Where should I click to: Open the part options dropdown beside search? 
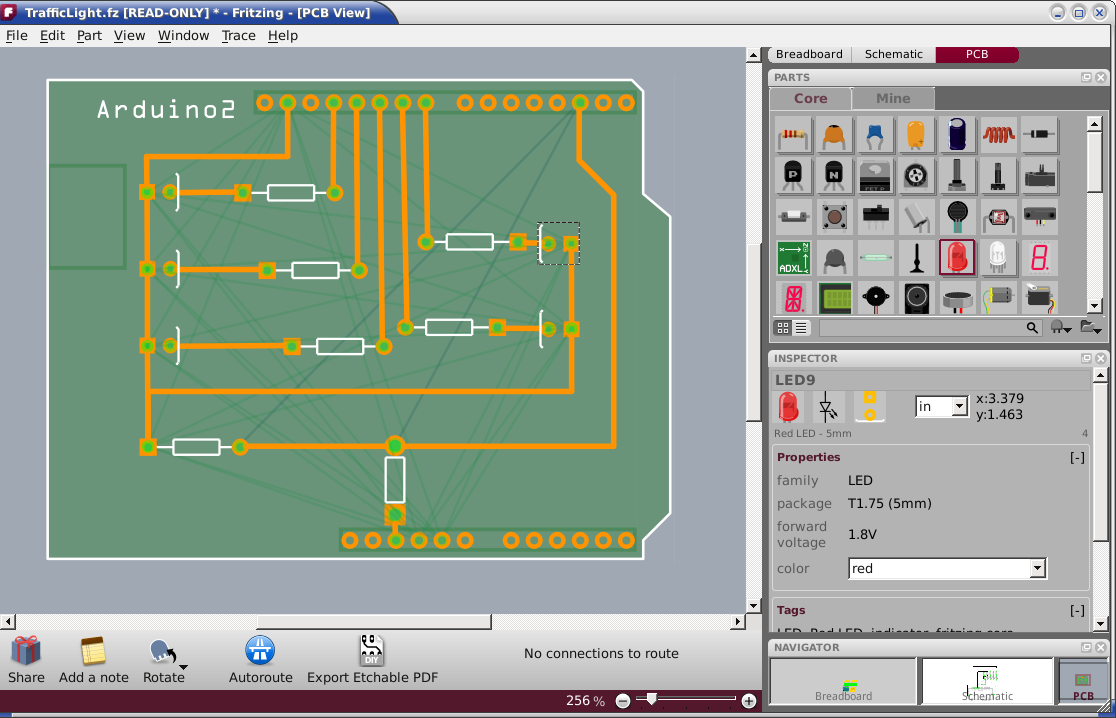tap(1061, 327)
